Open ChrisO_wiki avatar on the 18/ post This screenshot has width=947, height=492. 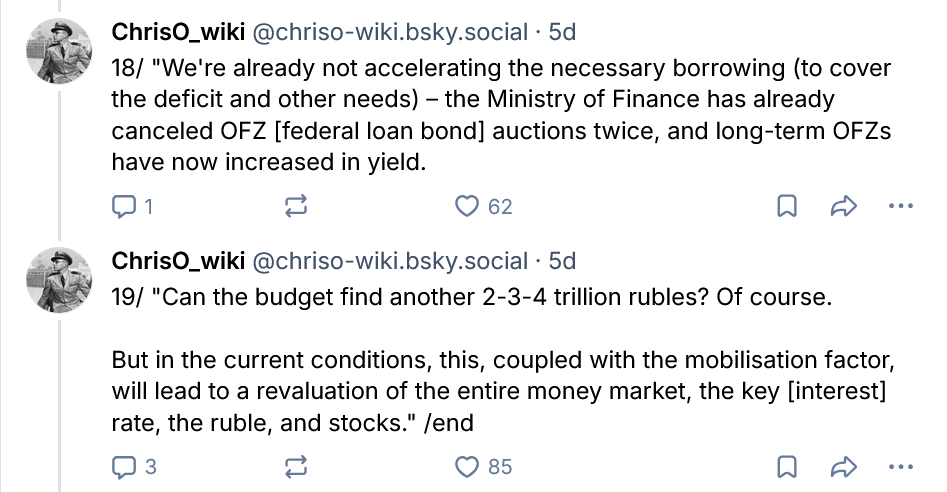(x=59, y=51)
